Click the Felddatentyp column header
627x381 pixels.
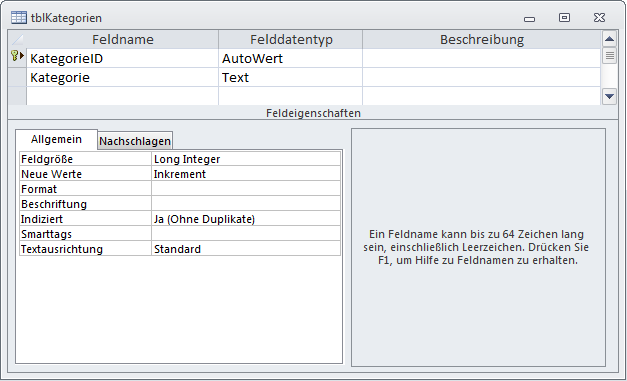click(x=291, y=39)
